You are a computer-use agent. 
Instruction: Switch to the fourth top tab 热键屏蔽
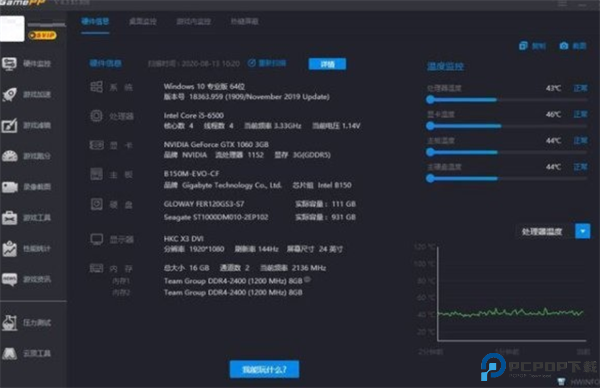pyautogui.click(x=245, y=21)
